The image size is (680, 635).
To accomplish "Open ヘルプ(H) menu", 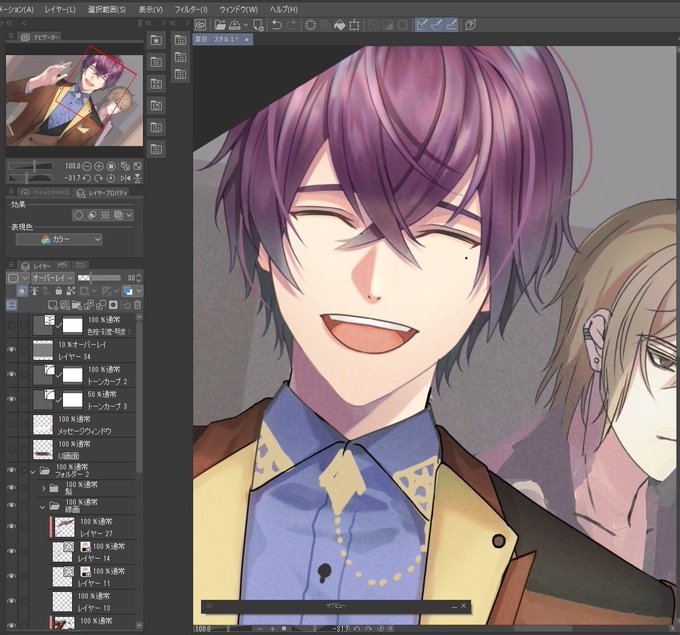I will click(x=284, y=9).
